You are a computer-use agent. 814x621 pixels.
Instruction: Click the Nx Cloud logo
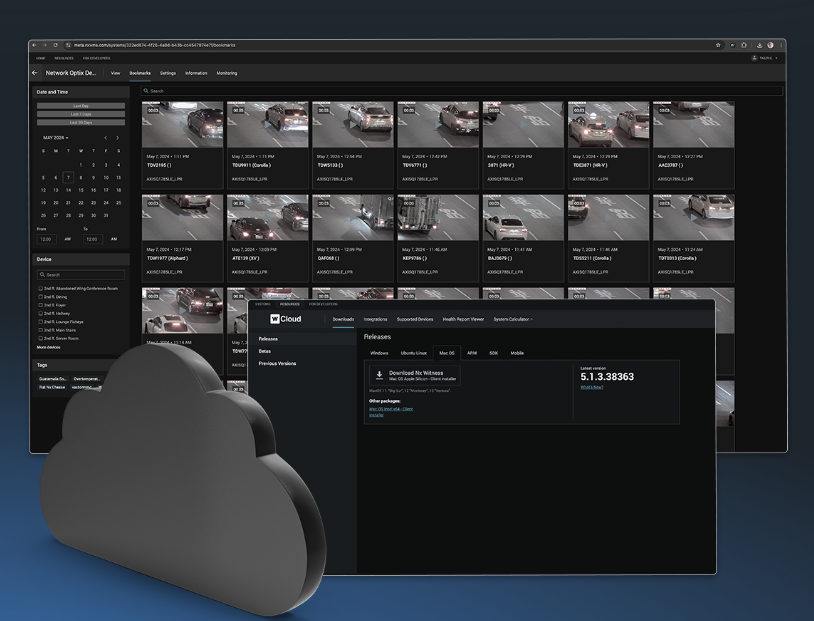pyautogui.click(x=285, y=319)
